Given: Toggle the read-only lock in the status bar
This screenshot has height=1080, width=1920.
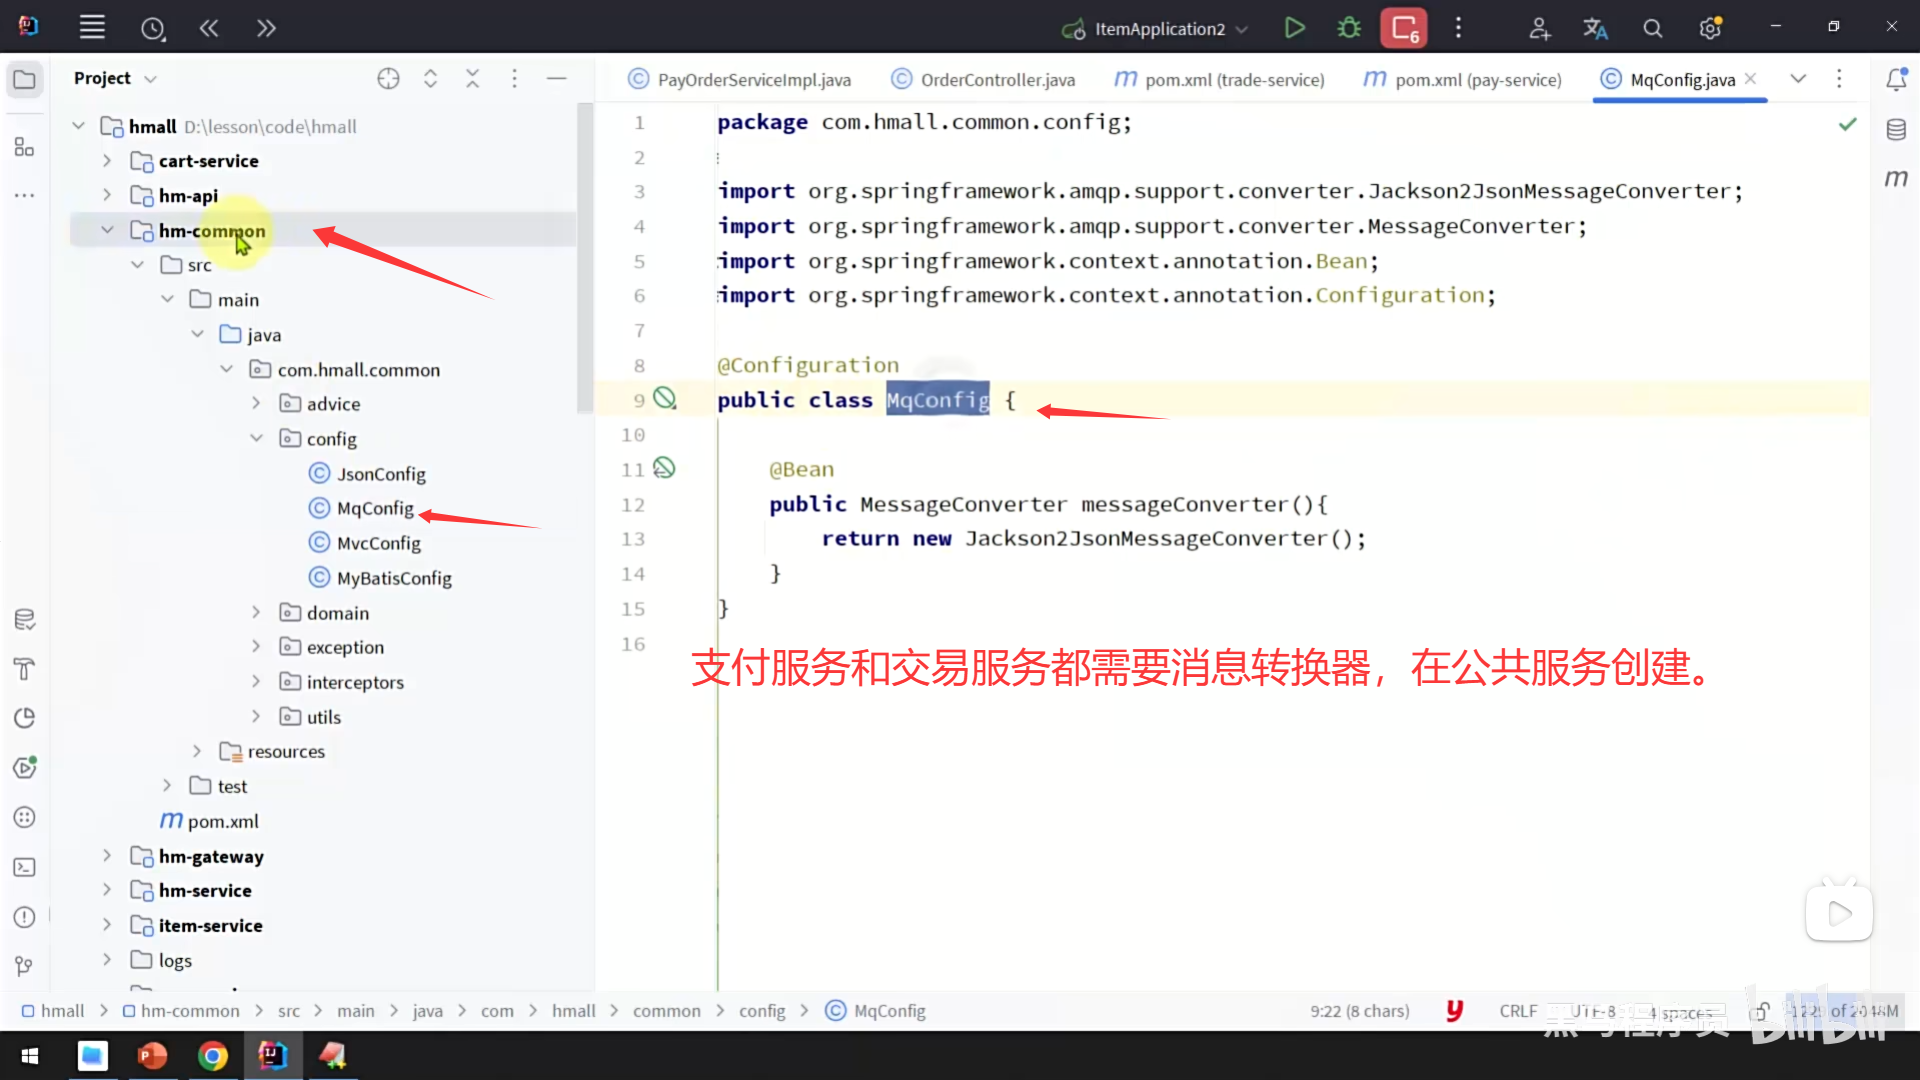Looking at the screenshot, I should 1761,1011.
